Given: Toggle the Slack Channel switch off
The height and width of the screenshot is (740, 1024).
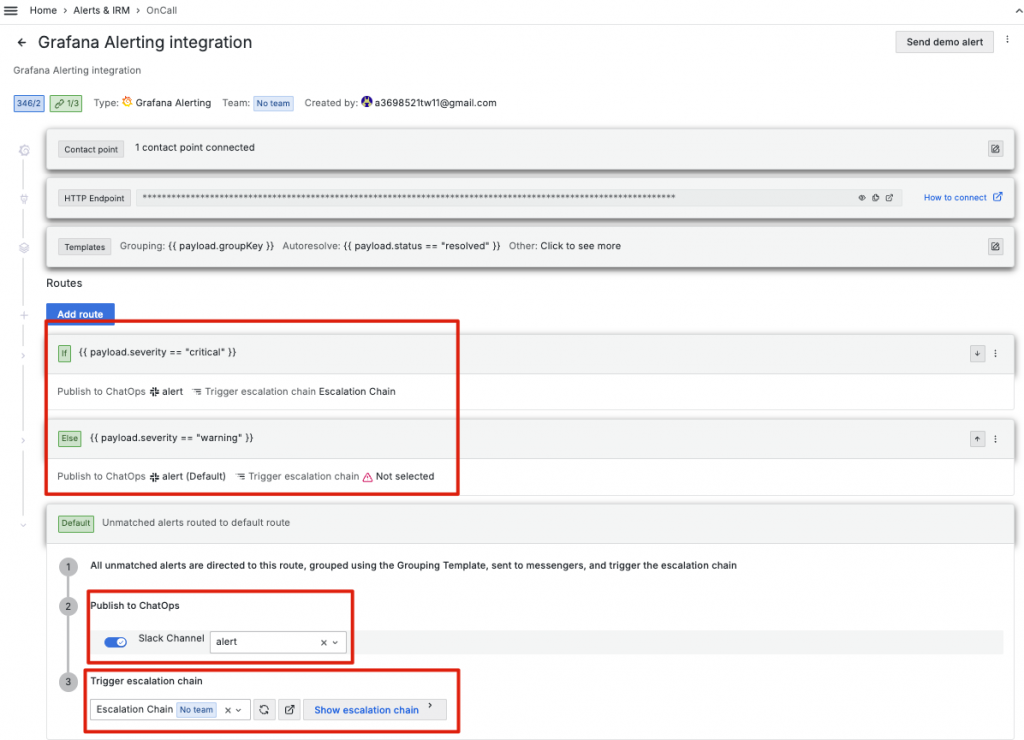Looking at the screenshot, I should coord(116,642).
